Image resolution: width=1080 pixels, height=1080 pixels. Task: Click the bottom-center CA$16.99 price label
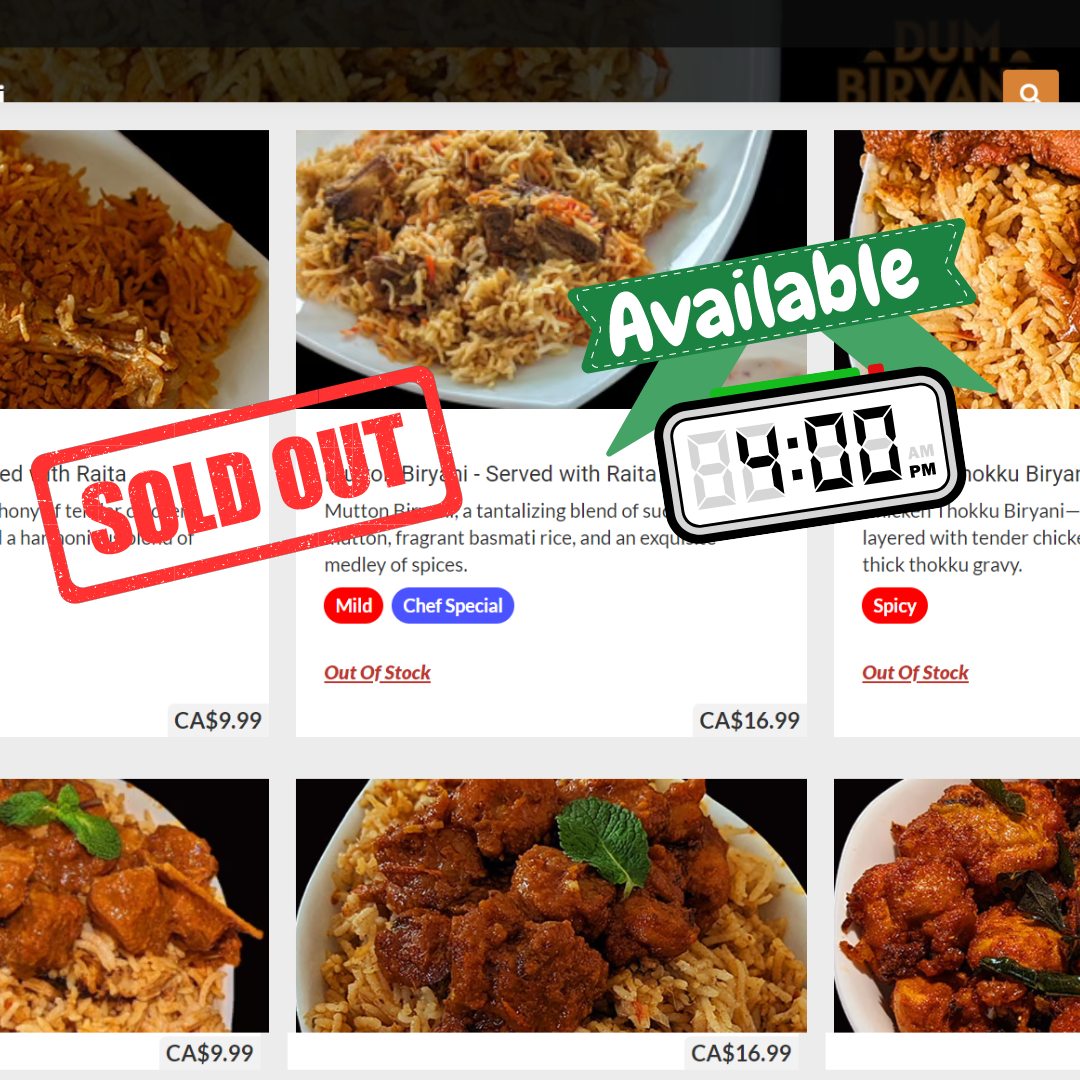point(741,1052)
